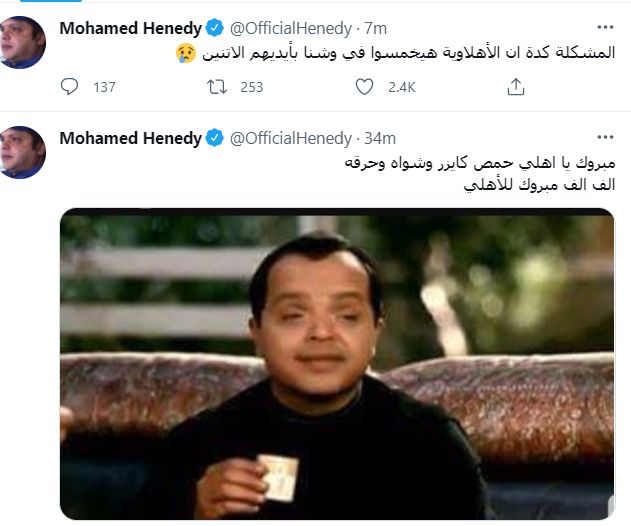Open the 34m timestamp link

[x=380, y=138]
